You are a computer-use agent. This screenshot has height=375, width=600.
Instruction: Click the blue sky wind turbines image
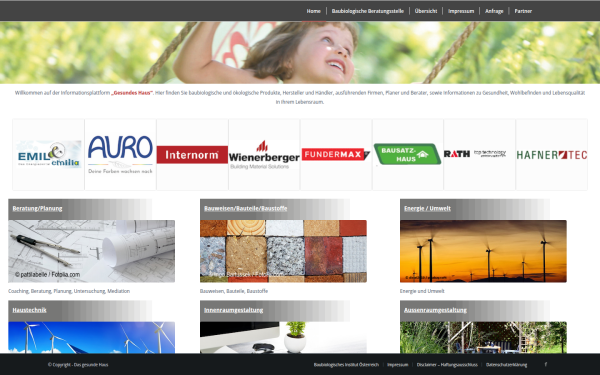pyautogui.click(x=91, y=338)
